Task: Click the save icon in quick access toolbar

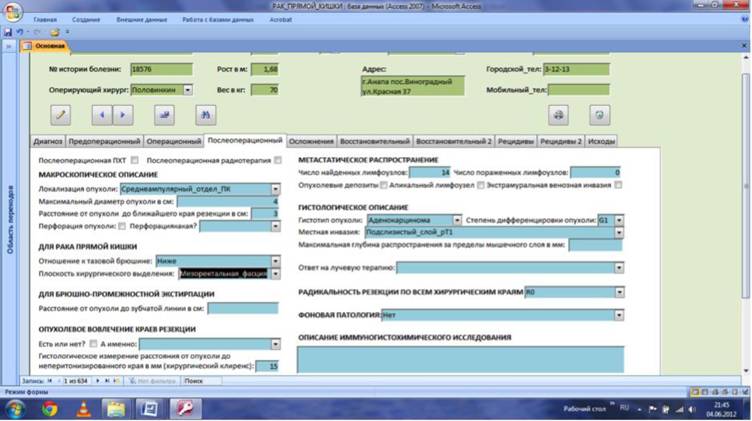Action: pyautogui.click(x=8, y=32)
